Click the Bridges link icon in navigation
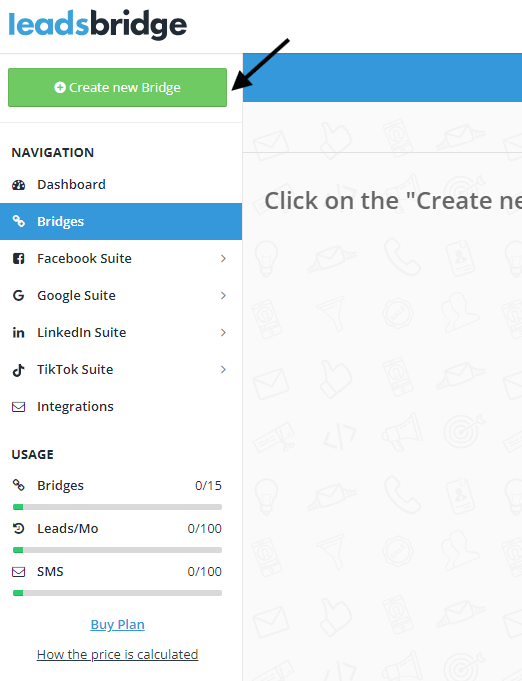 pos(18,221)
